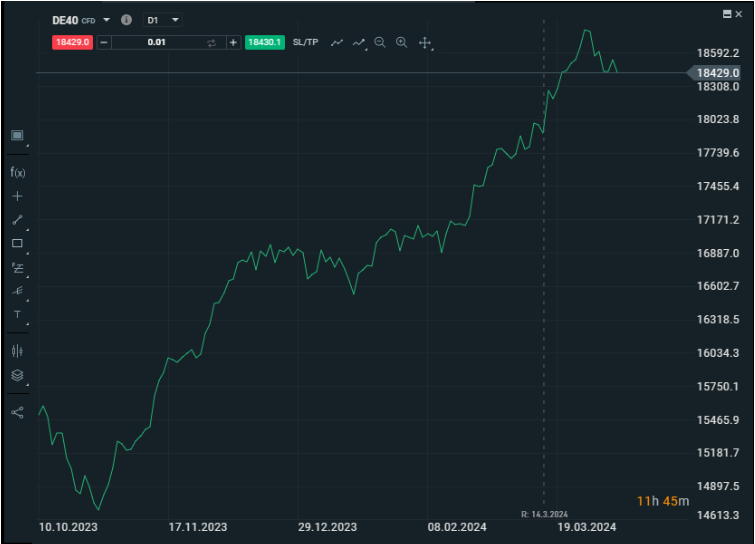755x544 pixels.
Task: Click the chart layout screen icon
Action: [17, 136]
